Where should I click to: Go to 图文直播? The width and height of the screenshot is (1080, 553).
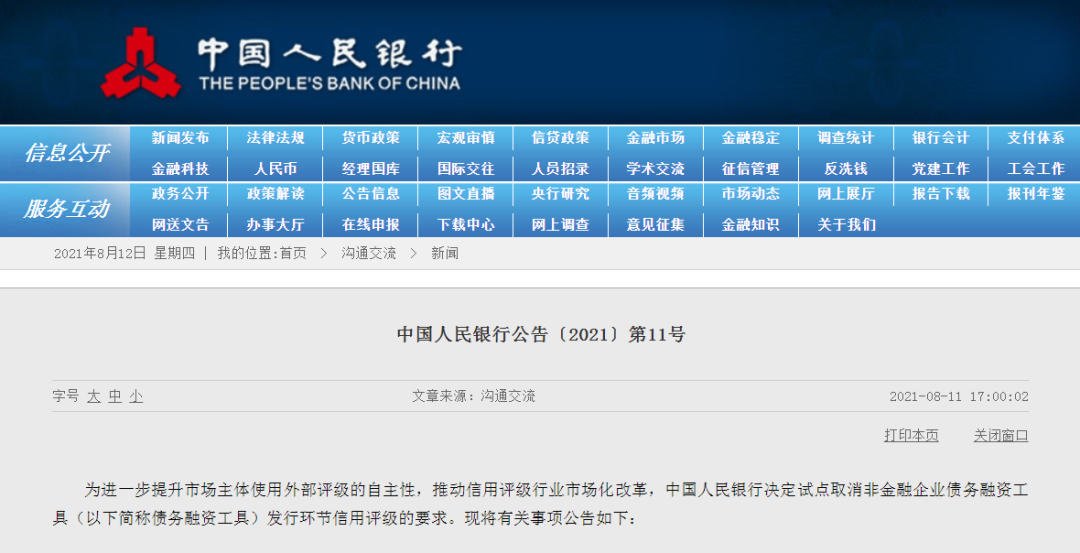466,194
